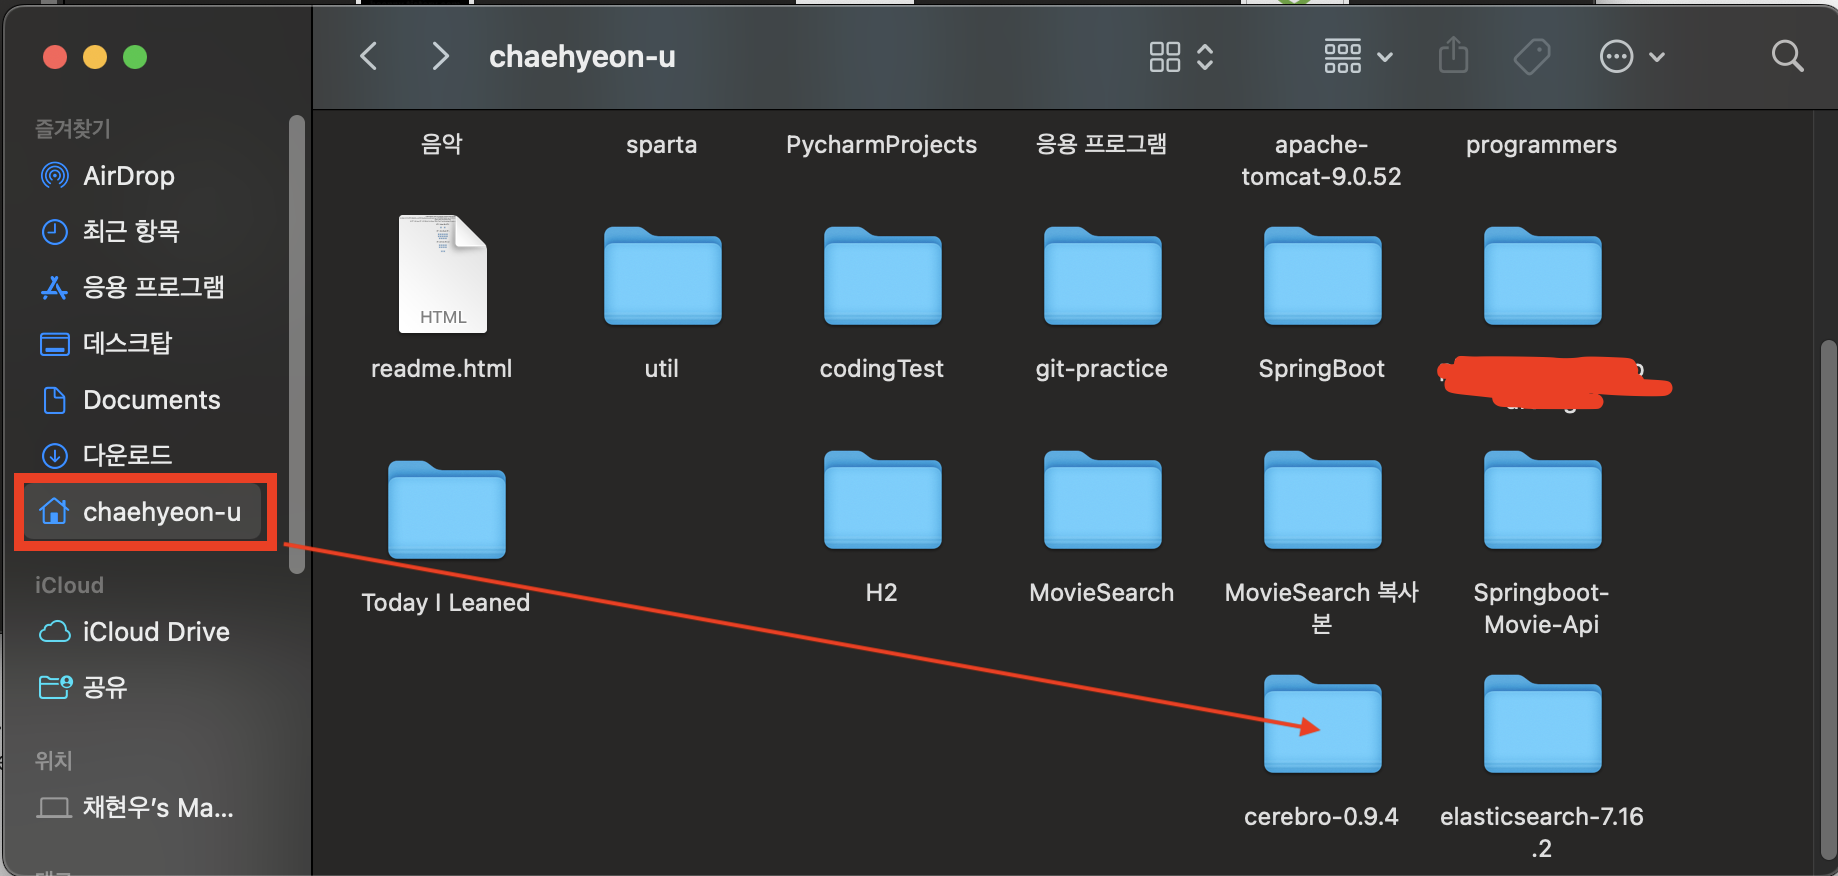Switch to icon grid view

[x=1165, y=57]
